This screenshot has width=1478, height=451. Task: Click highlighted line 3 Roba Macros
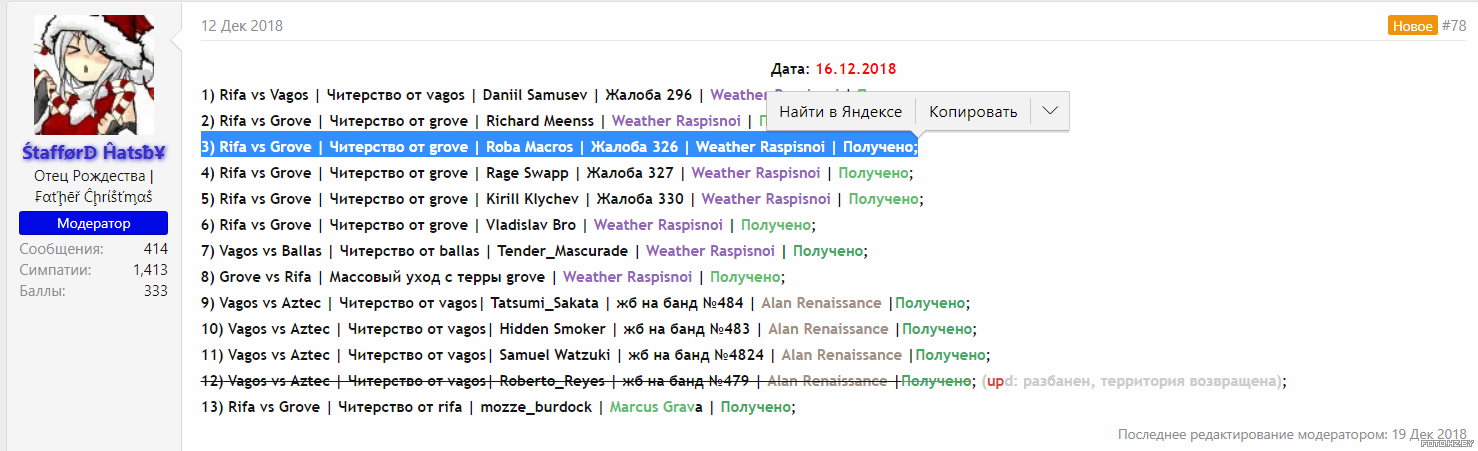click(559, 147)
